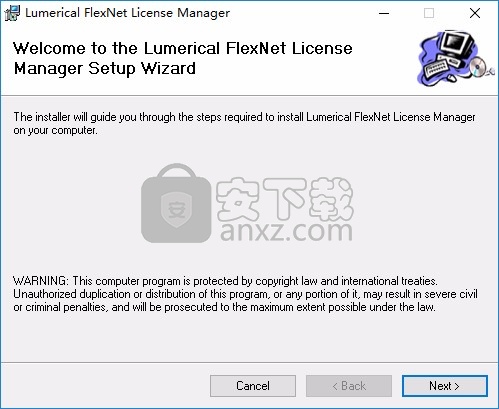Click the computer and CD banner graphic
The image size is (499, 409).
455,59
